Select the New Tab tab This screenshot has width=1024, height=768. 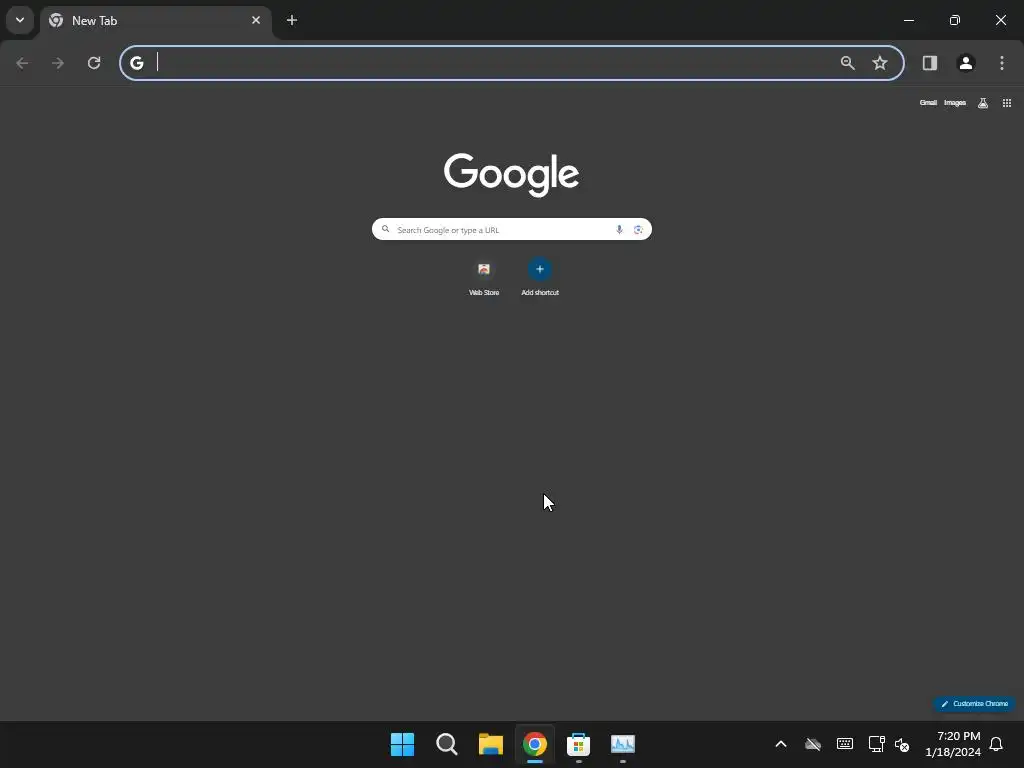pos(155,21)
